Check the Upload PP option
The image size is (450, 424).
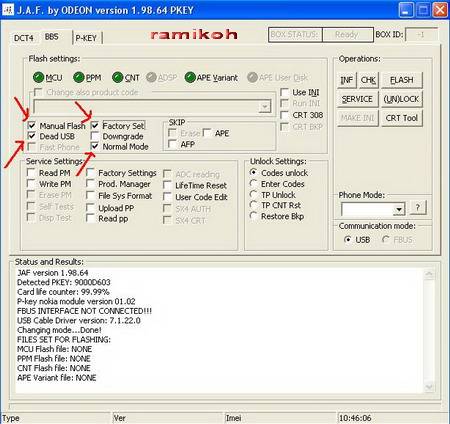pyautogui.click(x=90, y=208)
